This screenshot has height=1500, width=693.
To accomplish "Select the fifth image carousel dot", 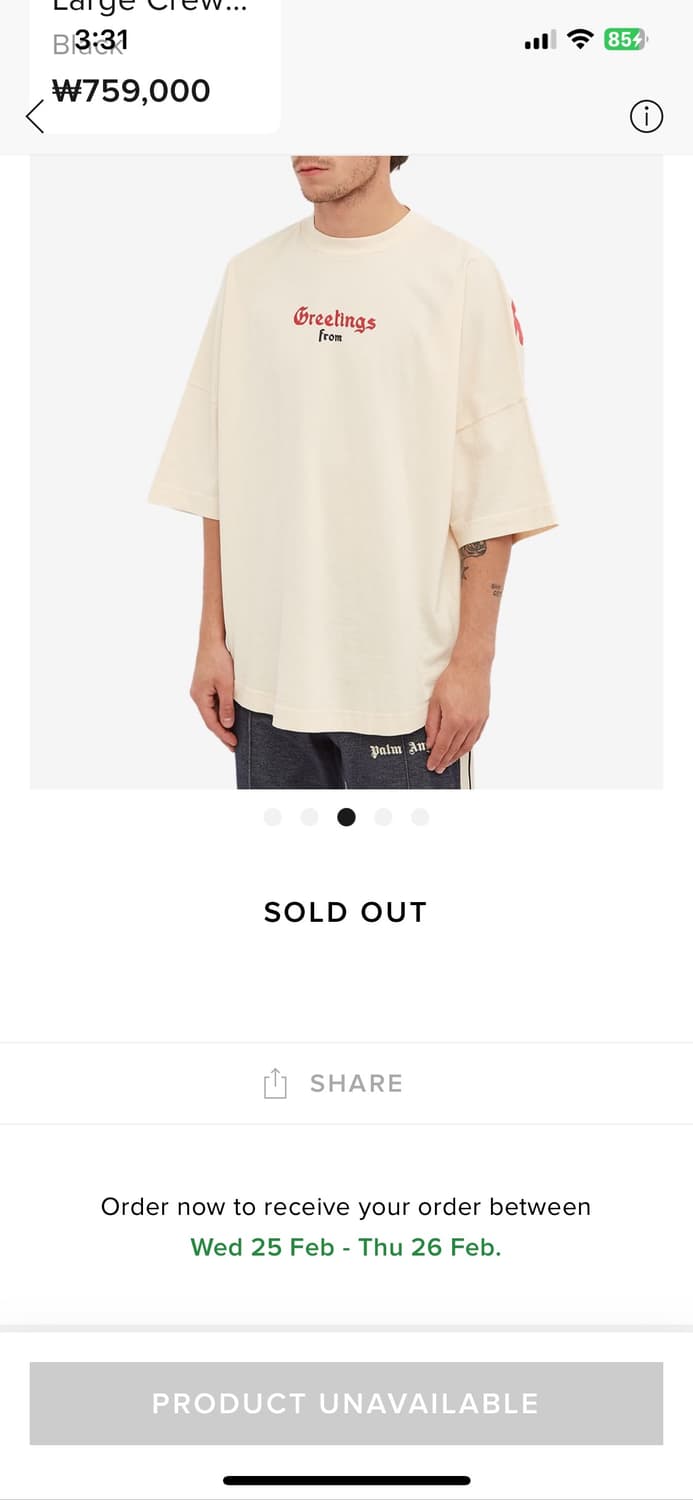I will coord(420,817).
